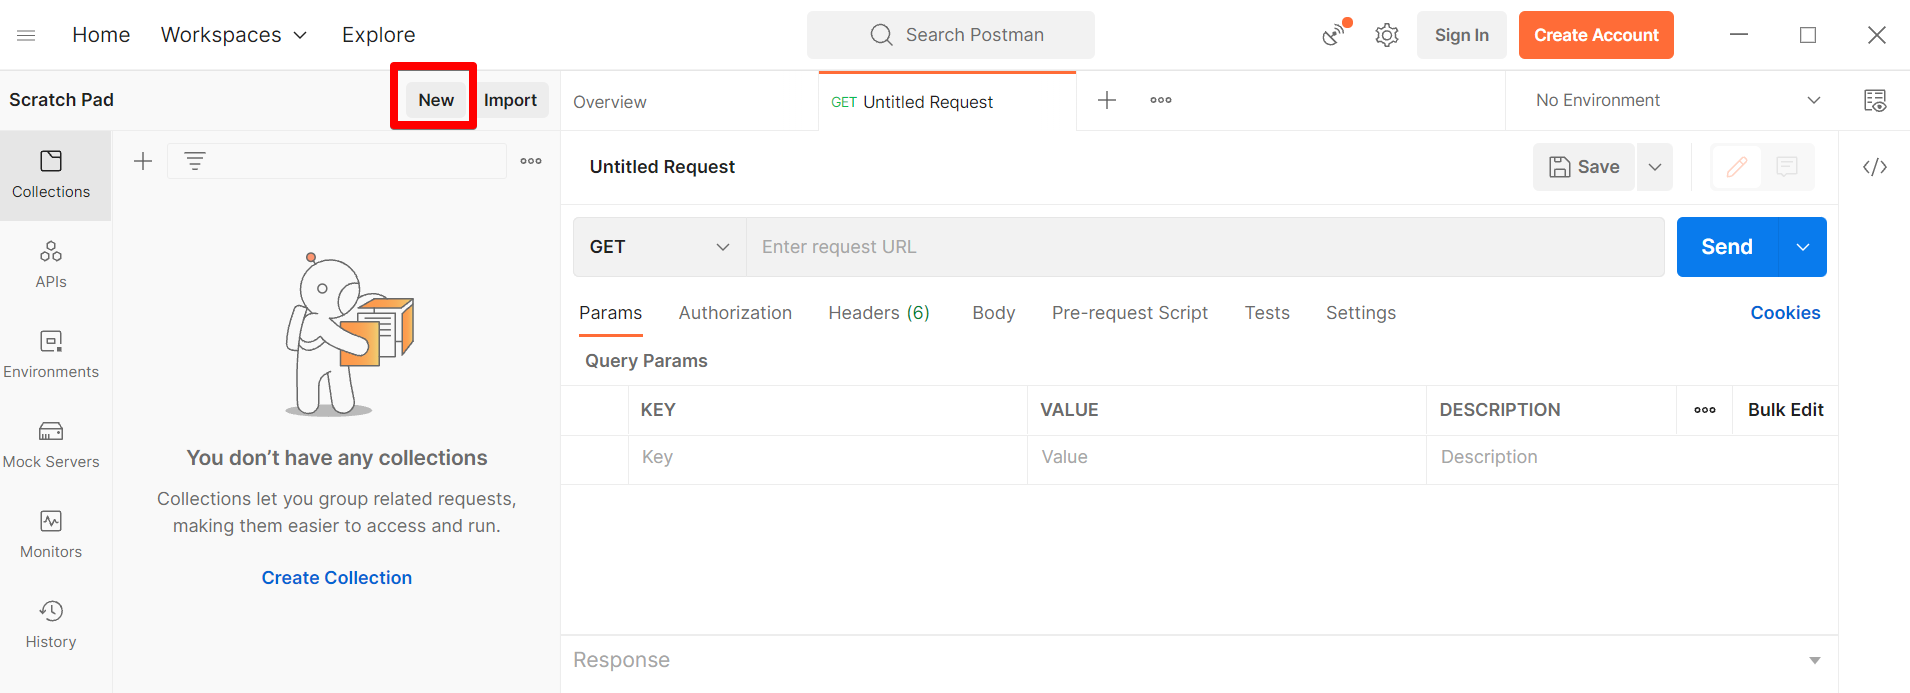Image resolution: width=1910 pixels, height=693 pixels.
Task: Open the Environments sidebar panel
Action: coord(51,355)
